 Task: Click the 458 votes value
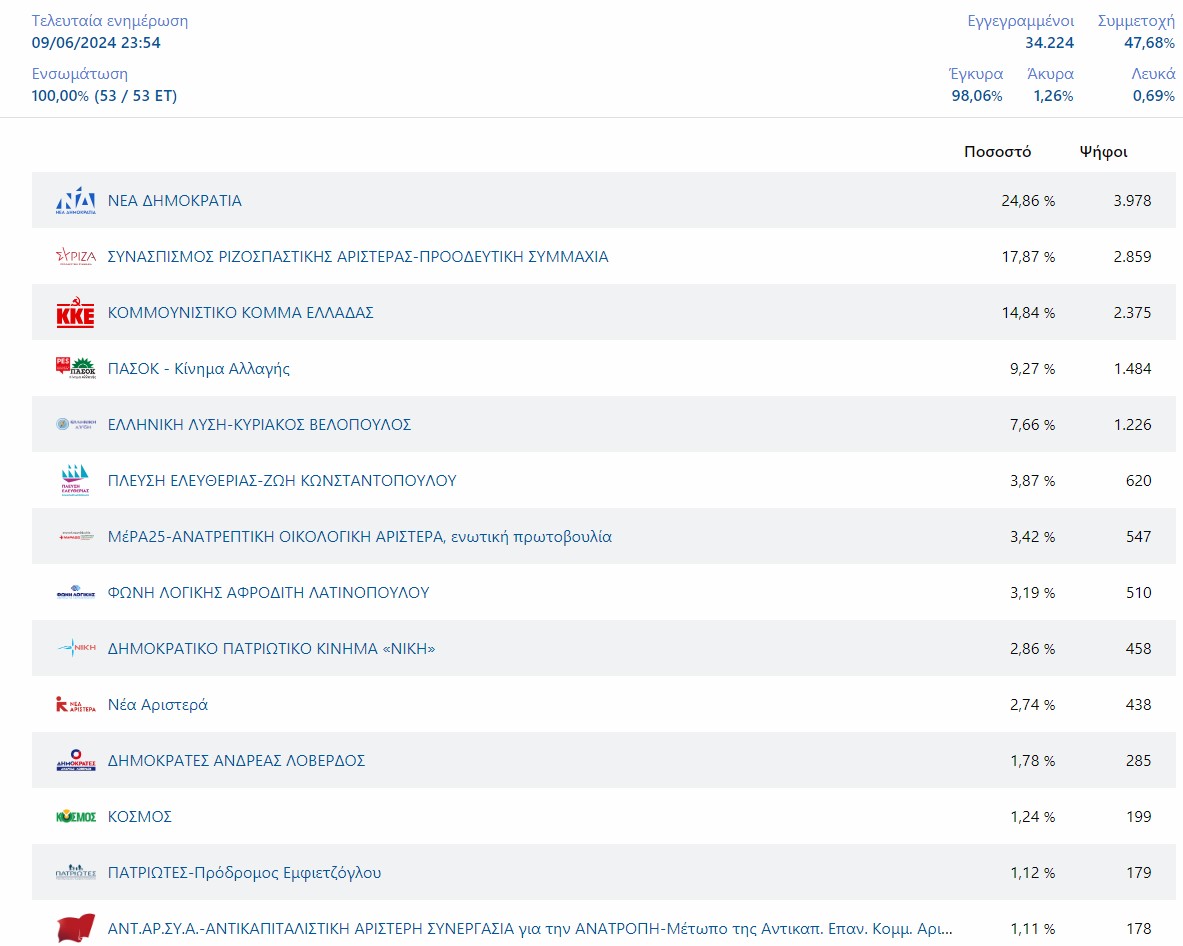pyautogui.click(x=1138, y=649)
